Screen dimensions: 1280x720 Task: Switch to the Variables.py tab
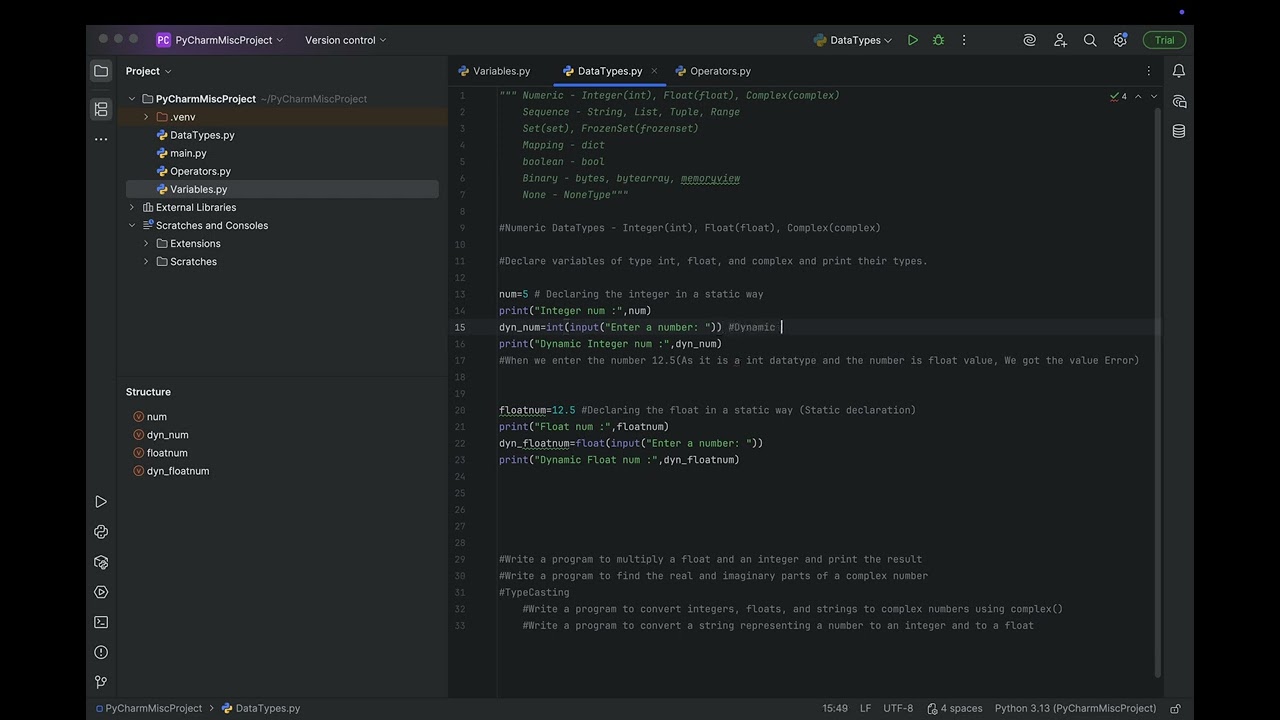(494, 71)
